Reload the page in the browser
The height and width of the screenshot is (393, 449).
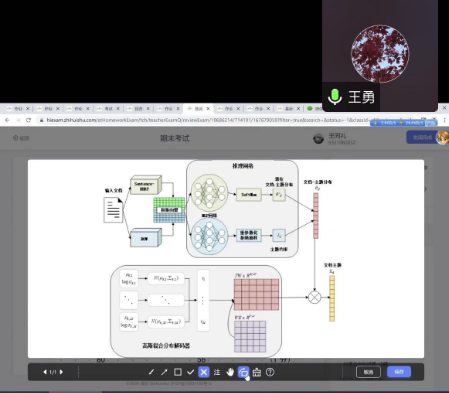28,120
